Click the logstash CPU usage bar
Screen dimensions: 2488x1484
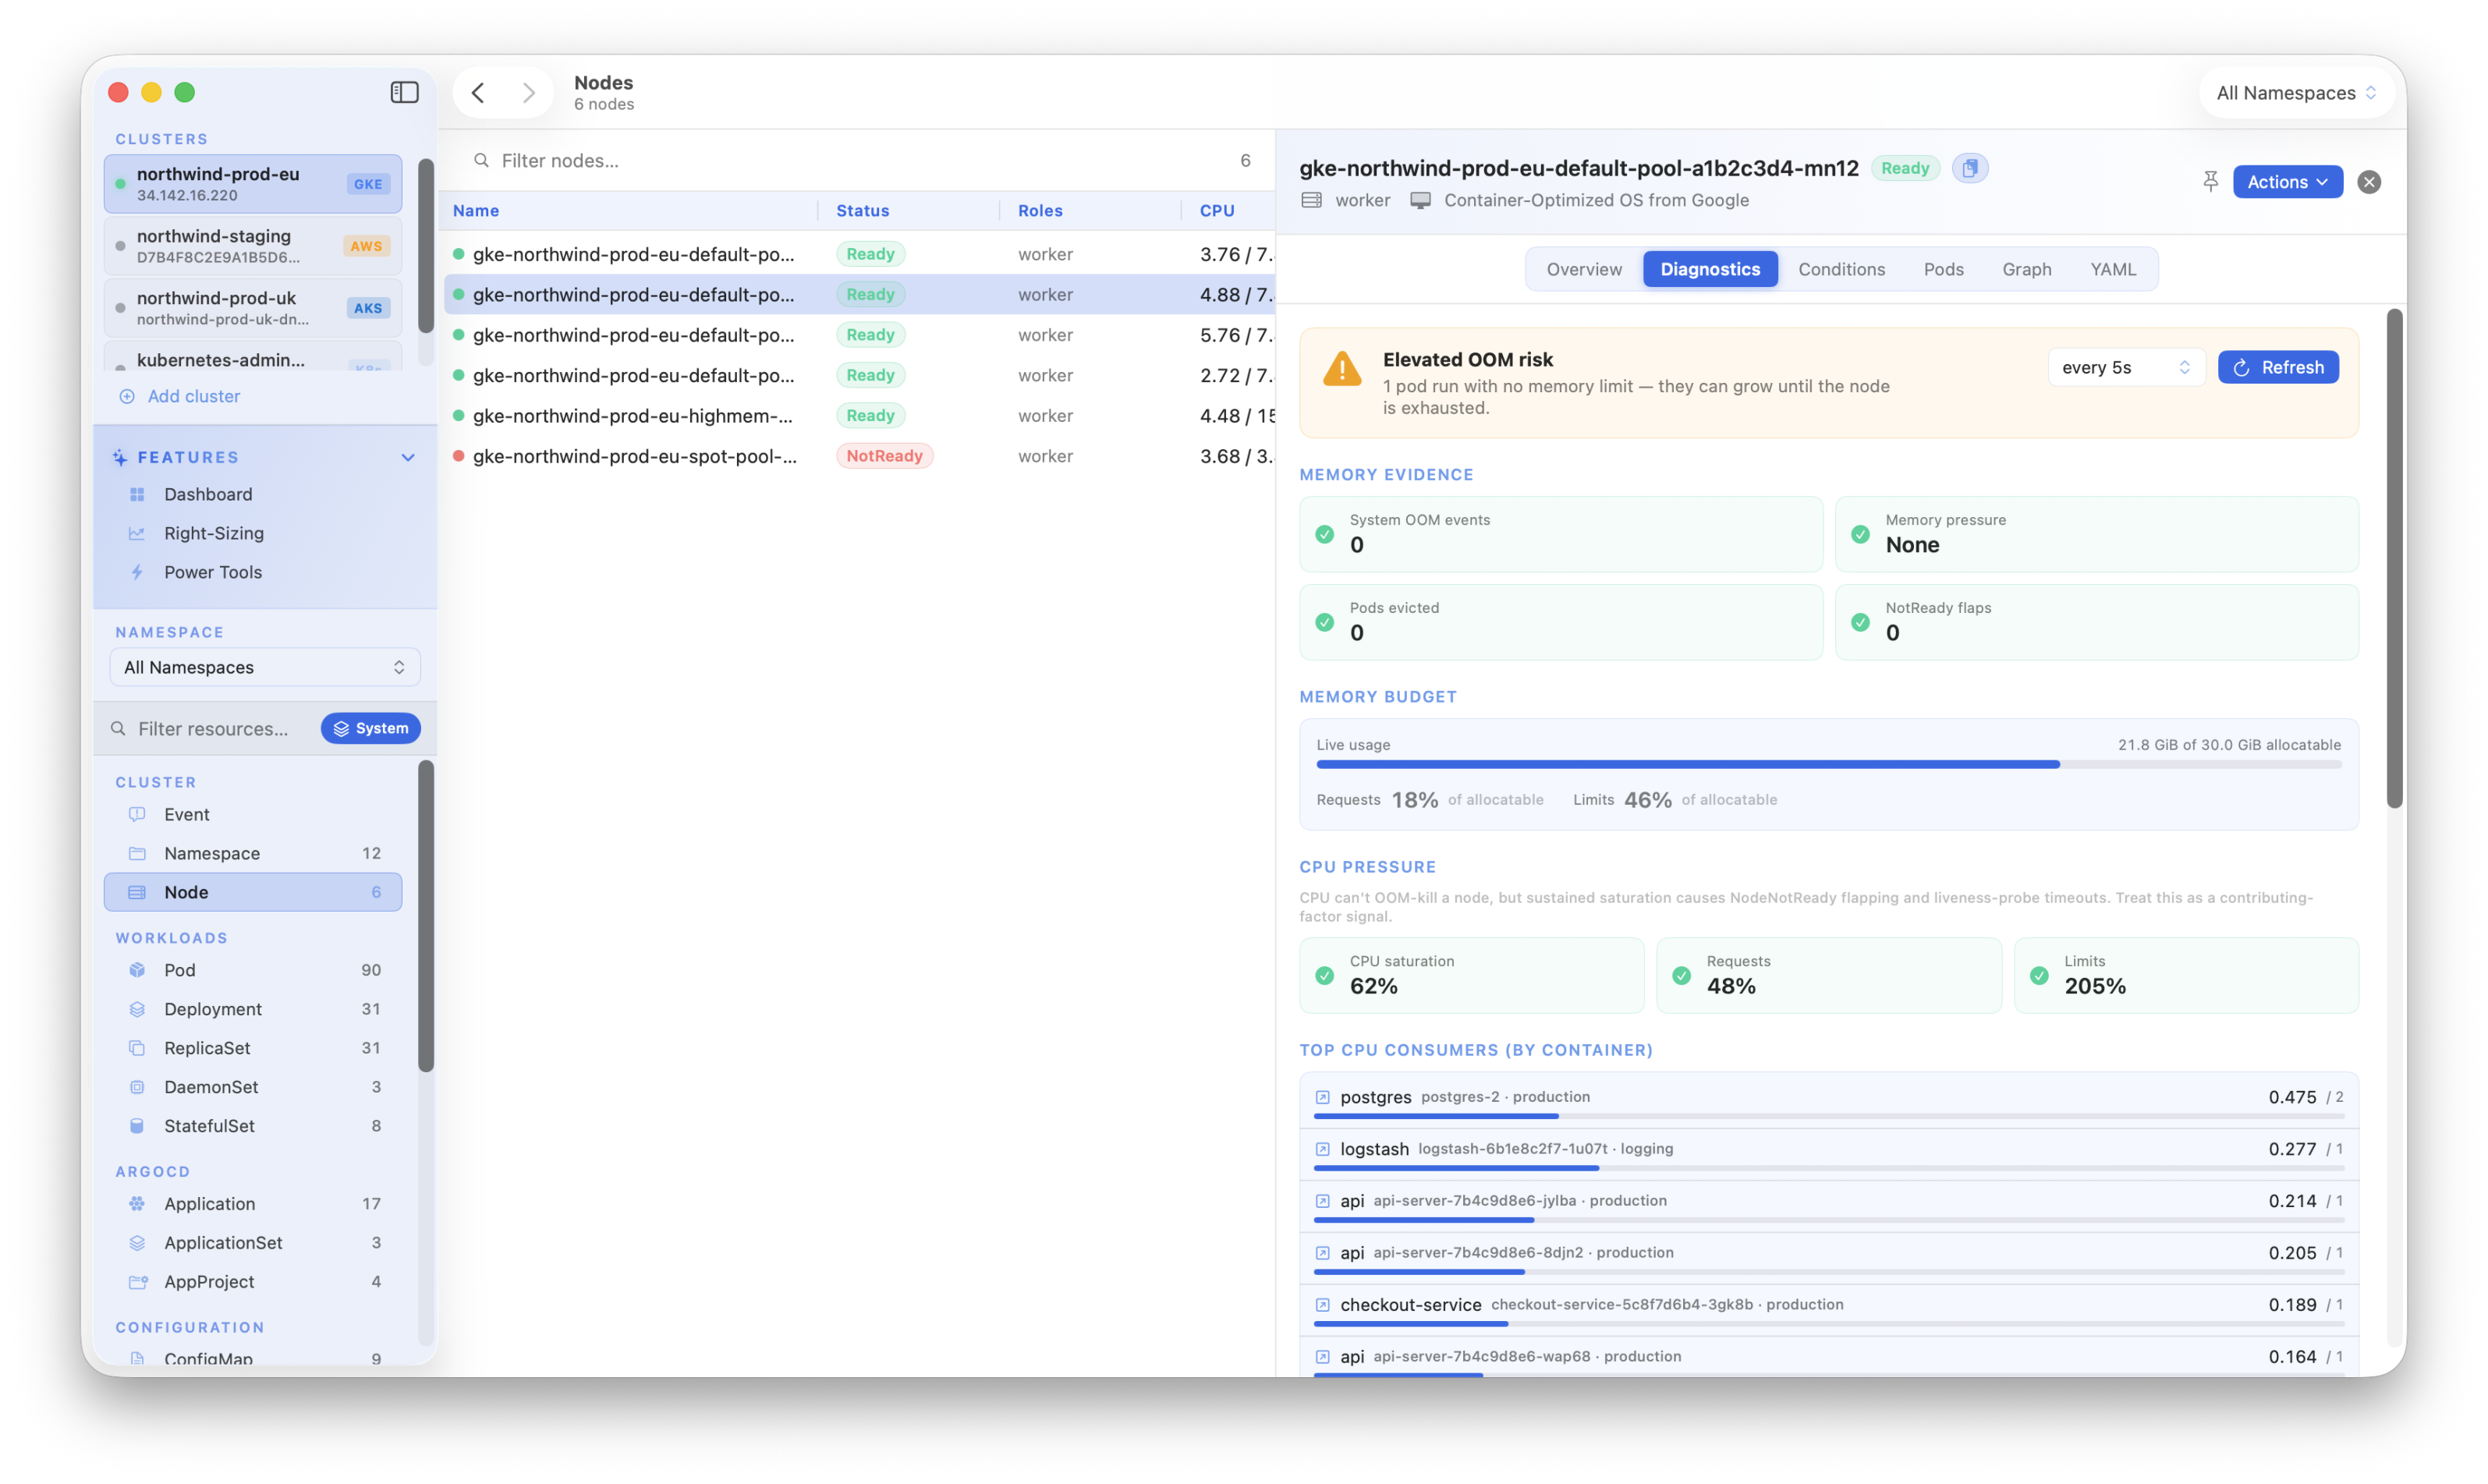pyautogui.click(x=1829, y=1168)
